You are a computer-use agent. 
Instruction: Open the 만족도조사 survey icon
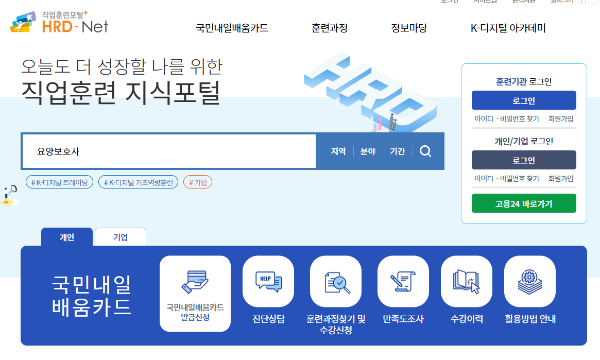[x=403, y=282]
